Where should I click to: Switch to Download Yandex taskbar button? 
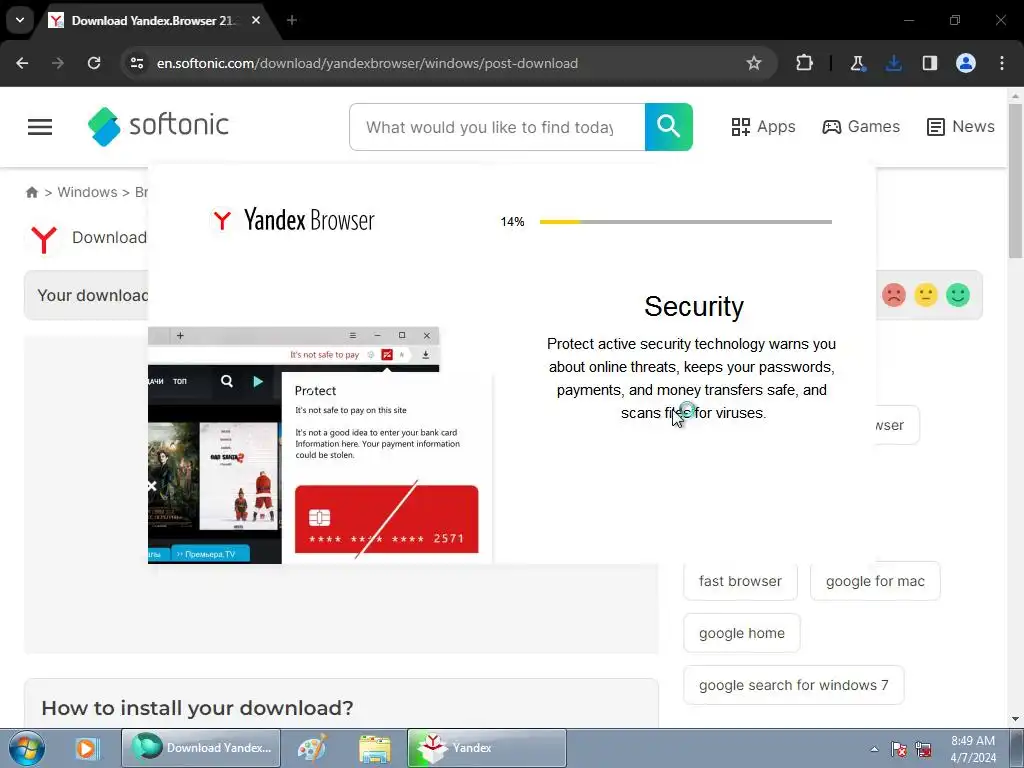(x=201, y=748)
